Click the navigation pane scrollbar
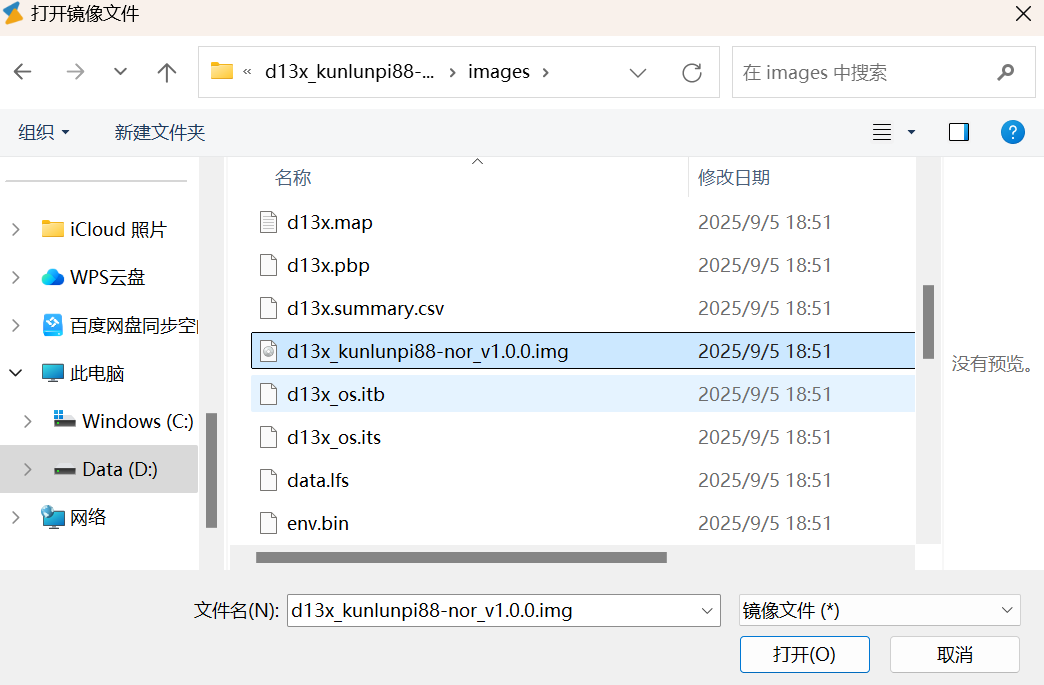This screenshot has height=685, width=1044. (212, 470)
